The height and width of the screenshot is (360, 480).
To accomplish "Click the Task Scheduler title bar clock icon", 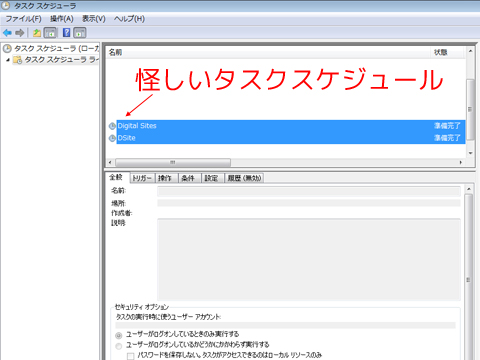I will pos(6,6).
